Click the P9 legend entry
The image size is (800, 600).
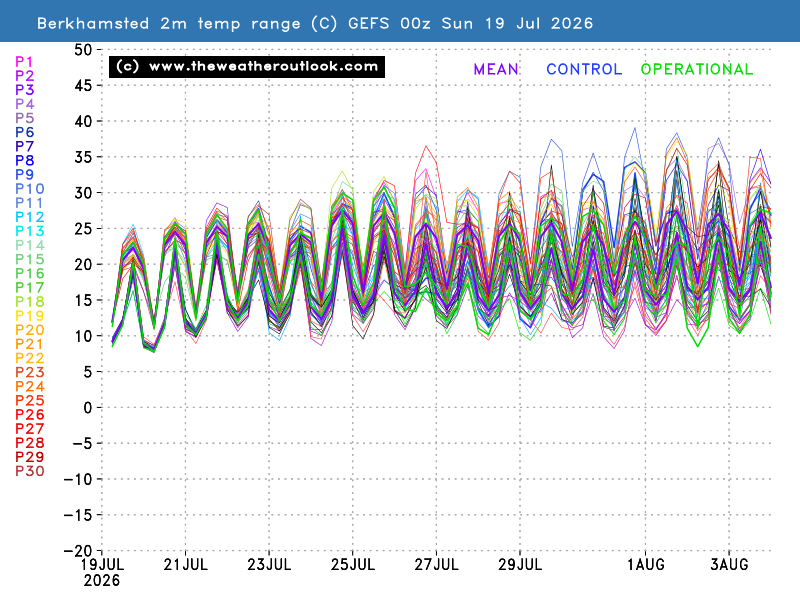pyautogui.click(x=24, y=174)
